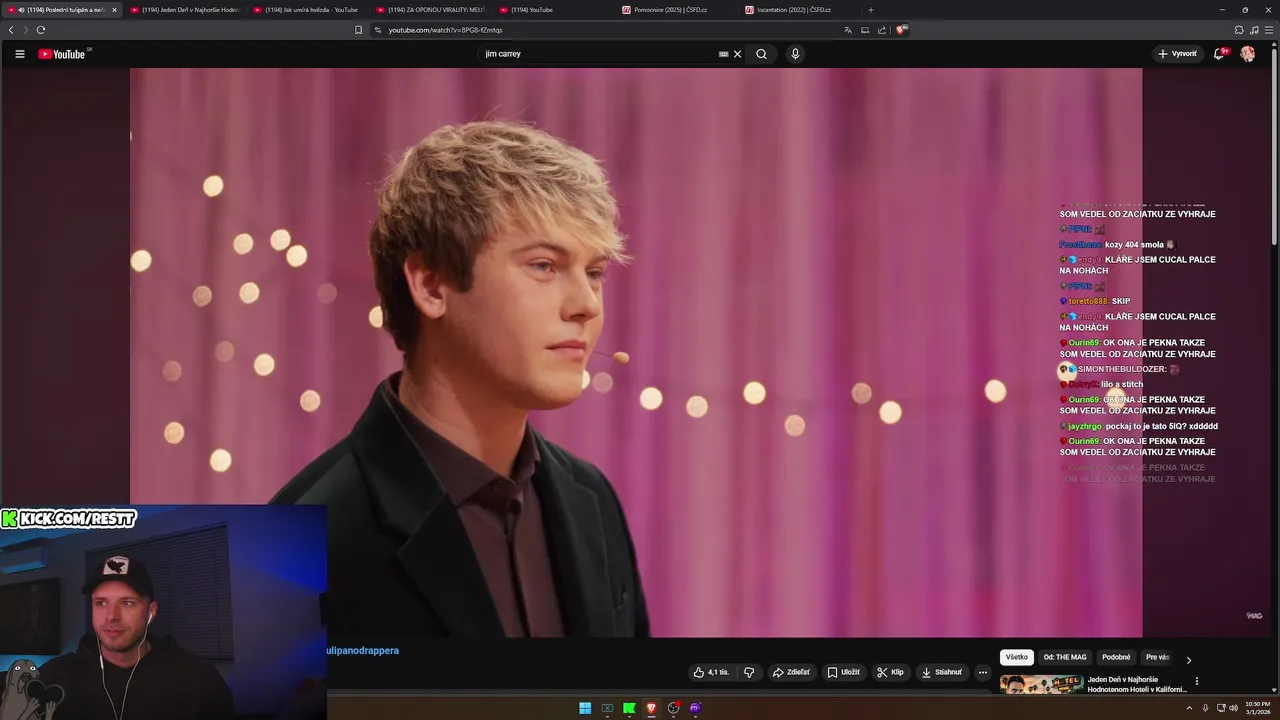Start voice search with microphone icon

795,54
